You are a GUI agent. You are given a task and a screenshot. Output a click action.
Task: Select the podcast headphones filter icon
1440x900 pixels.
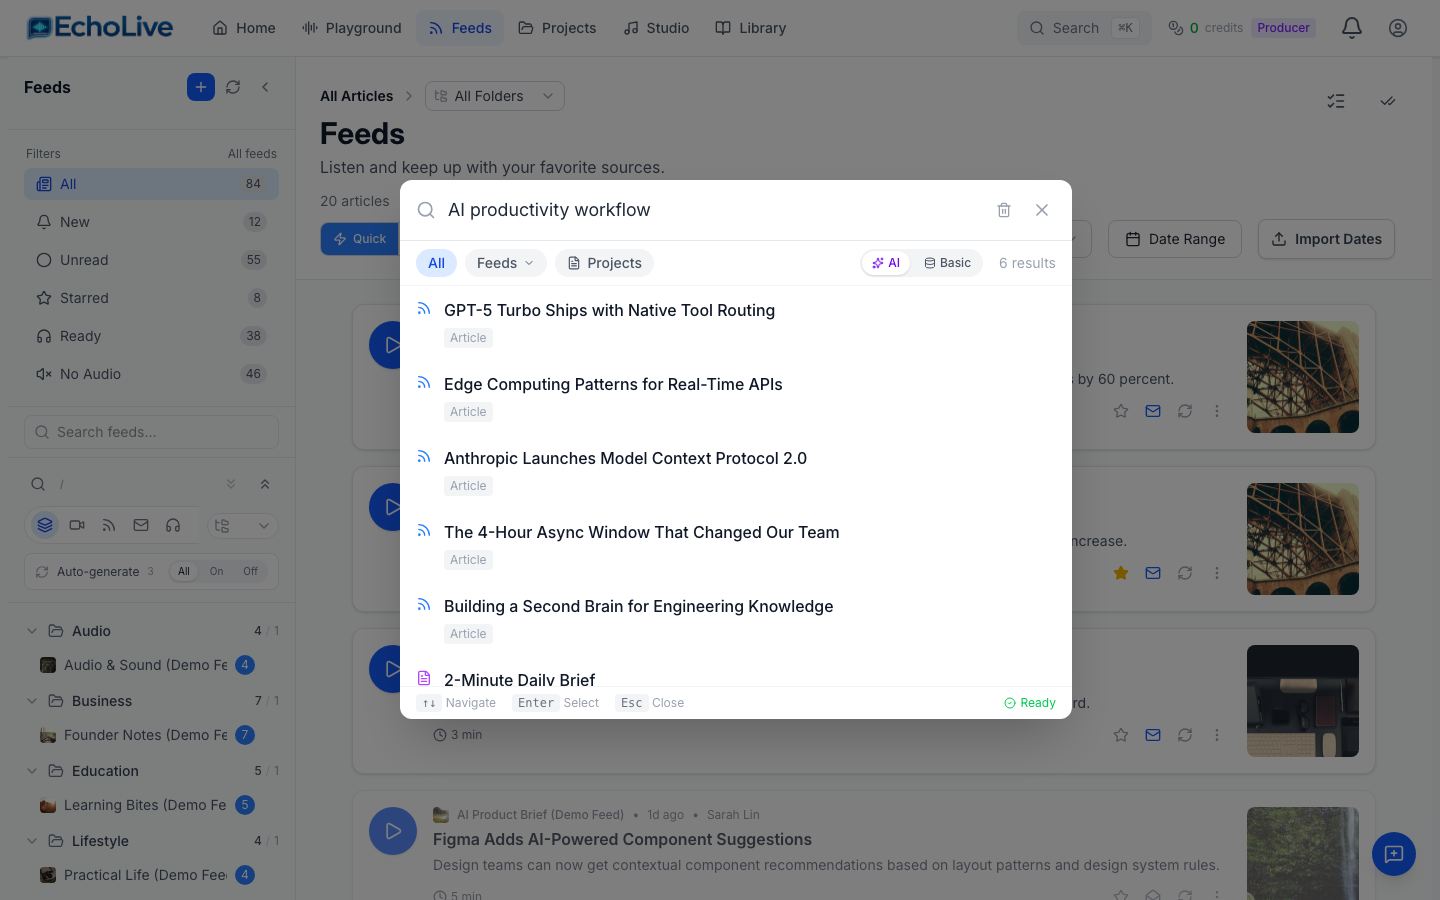[172, 525]
